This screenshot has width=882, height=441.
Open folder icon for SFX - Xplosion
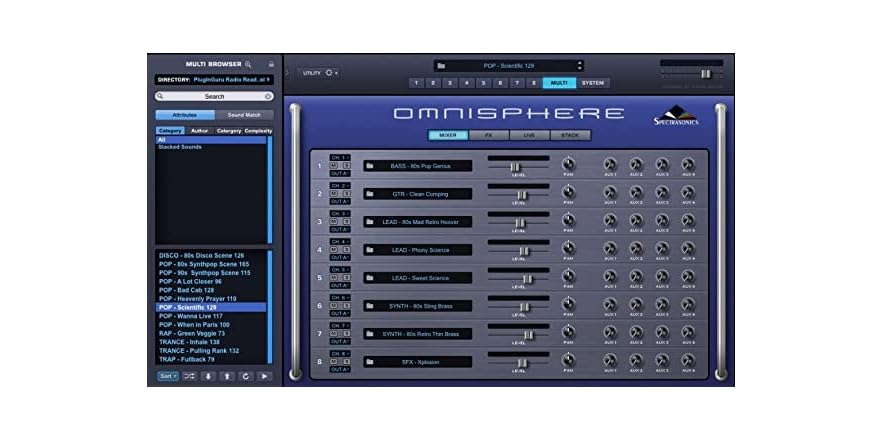click(370, 362)
